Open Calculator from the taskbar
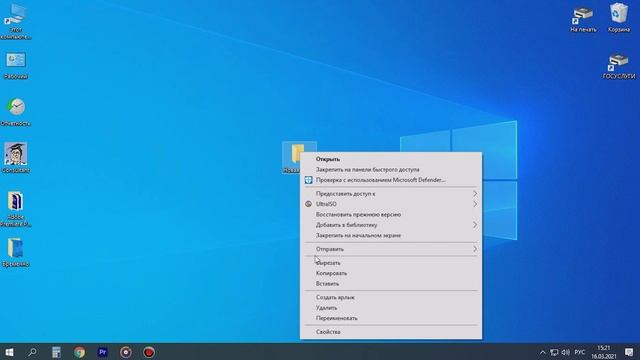Viewport: 640px width, 360px height. 56,352
